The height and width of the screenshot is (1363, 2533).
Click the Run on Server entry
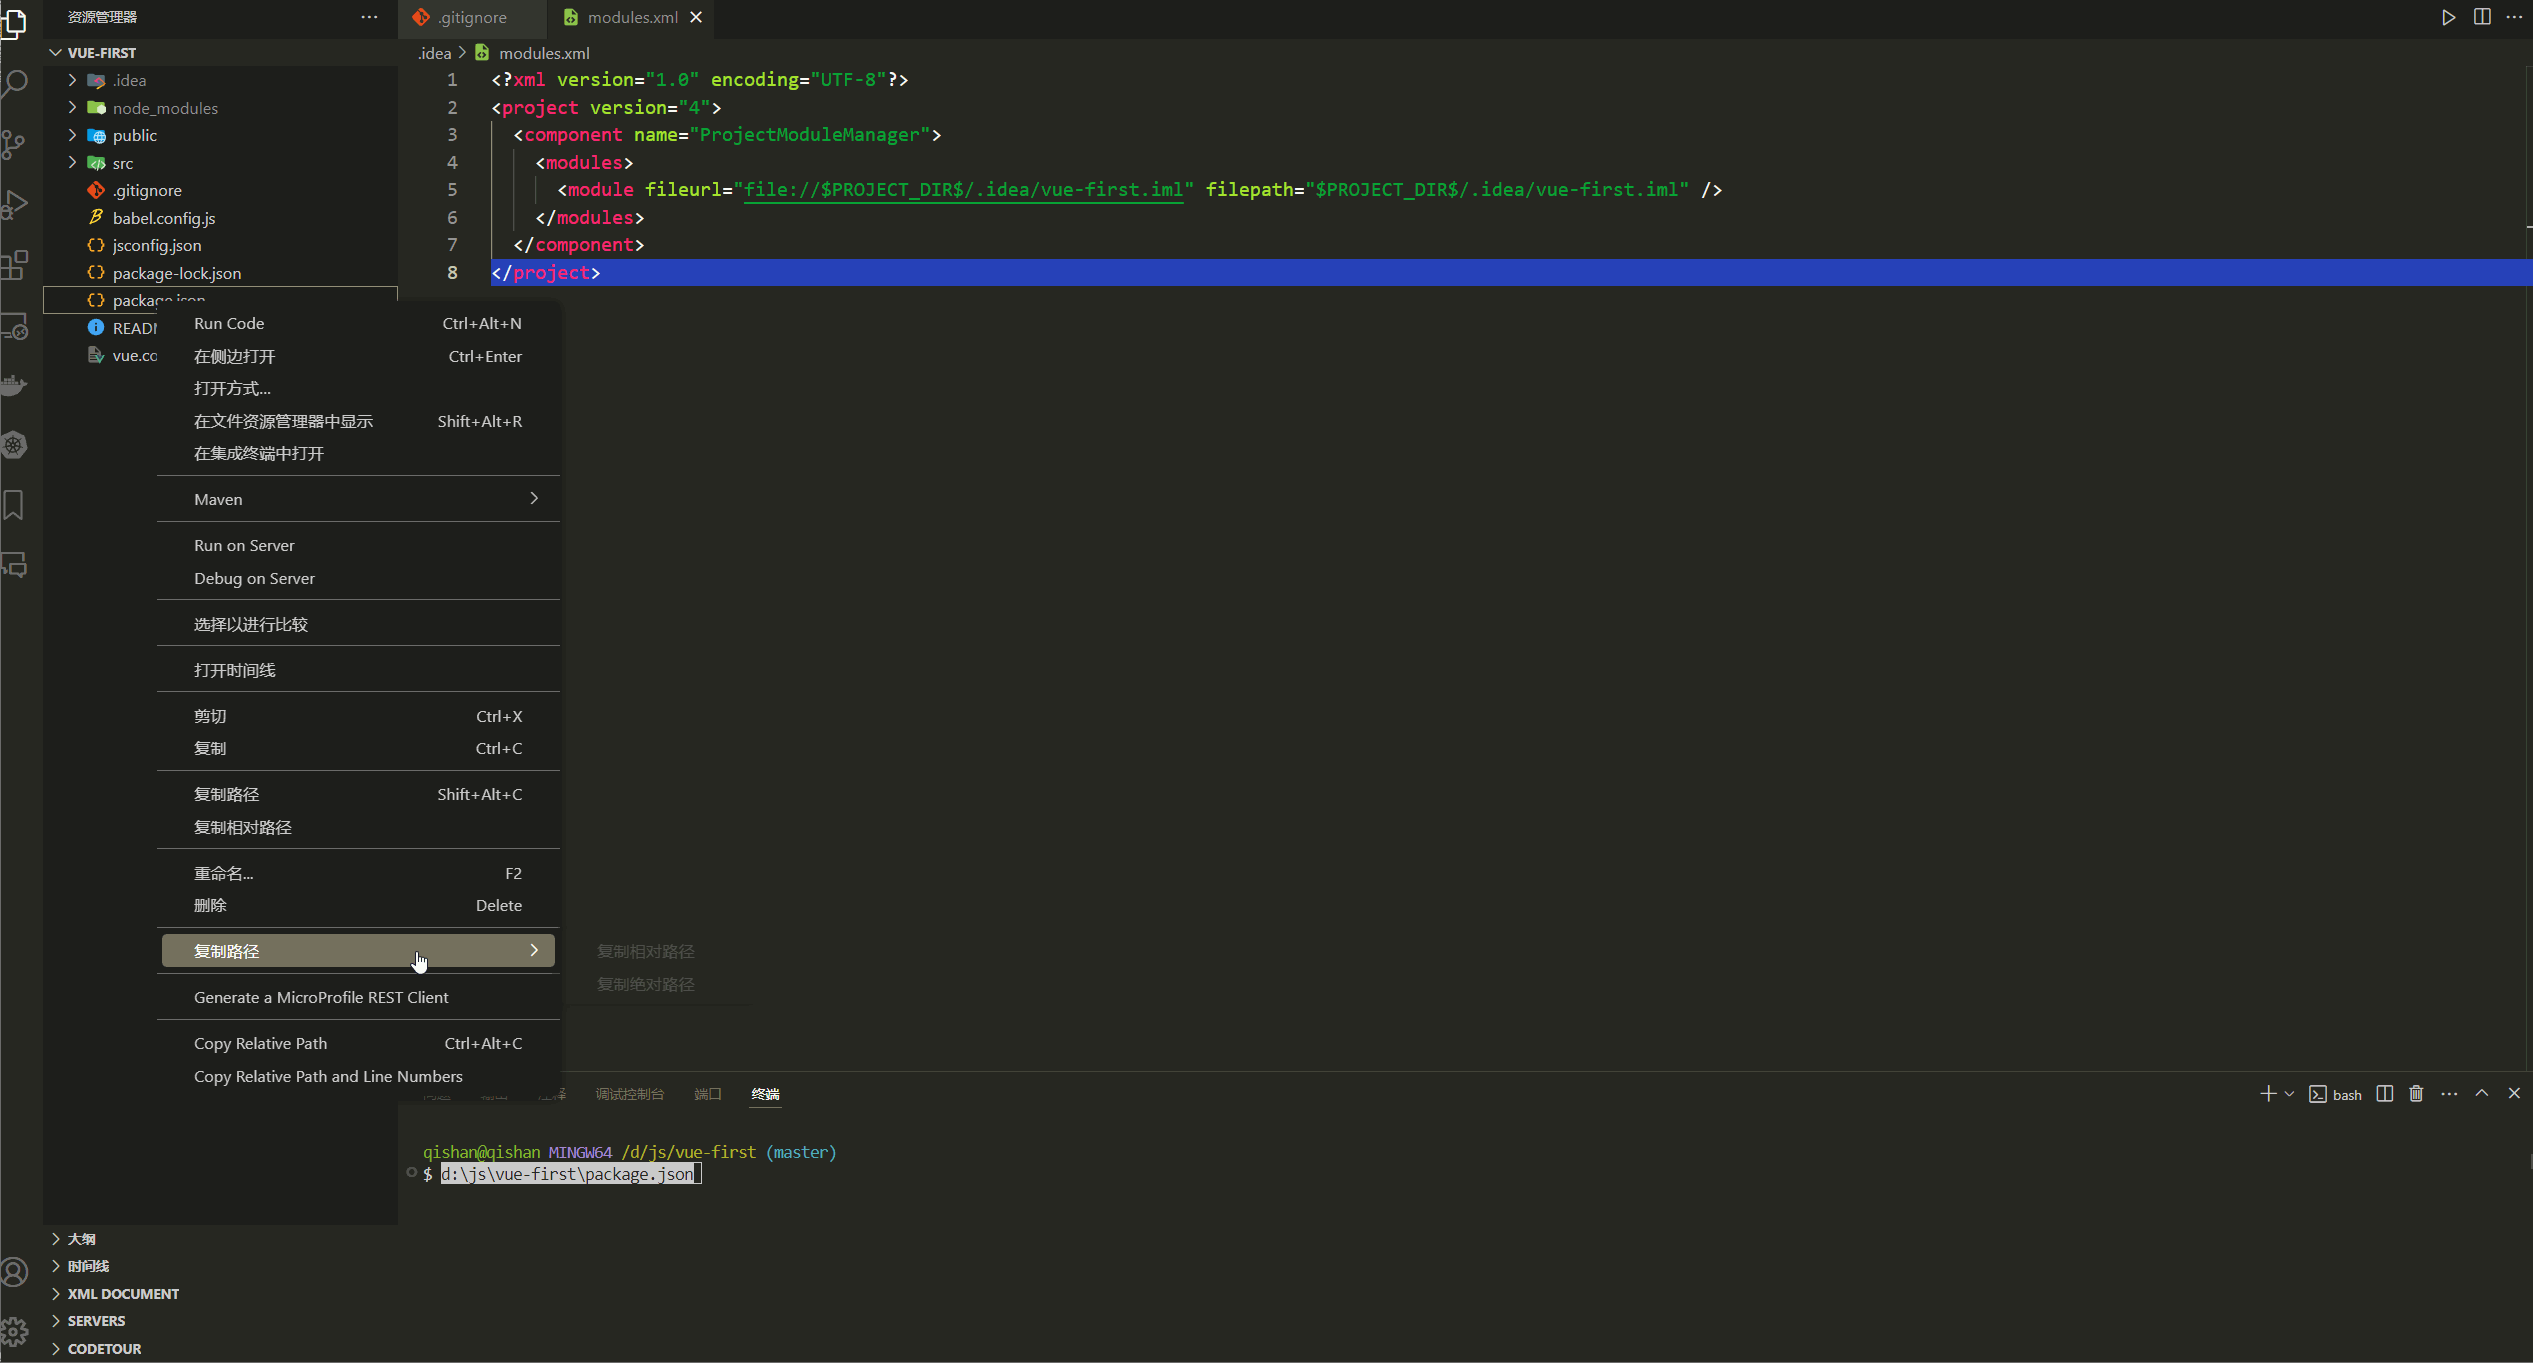pos(244,546)
